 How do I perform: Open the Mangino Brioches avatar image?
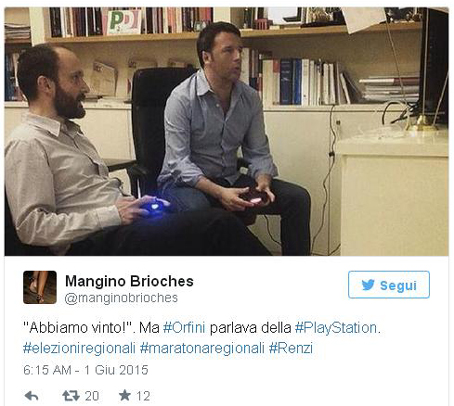40,287
